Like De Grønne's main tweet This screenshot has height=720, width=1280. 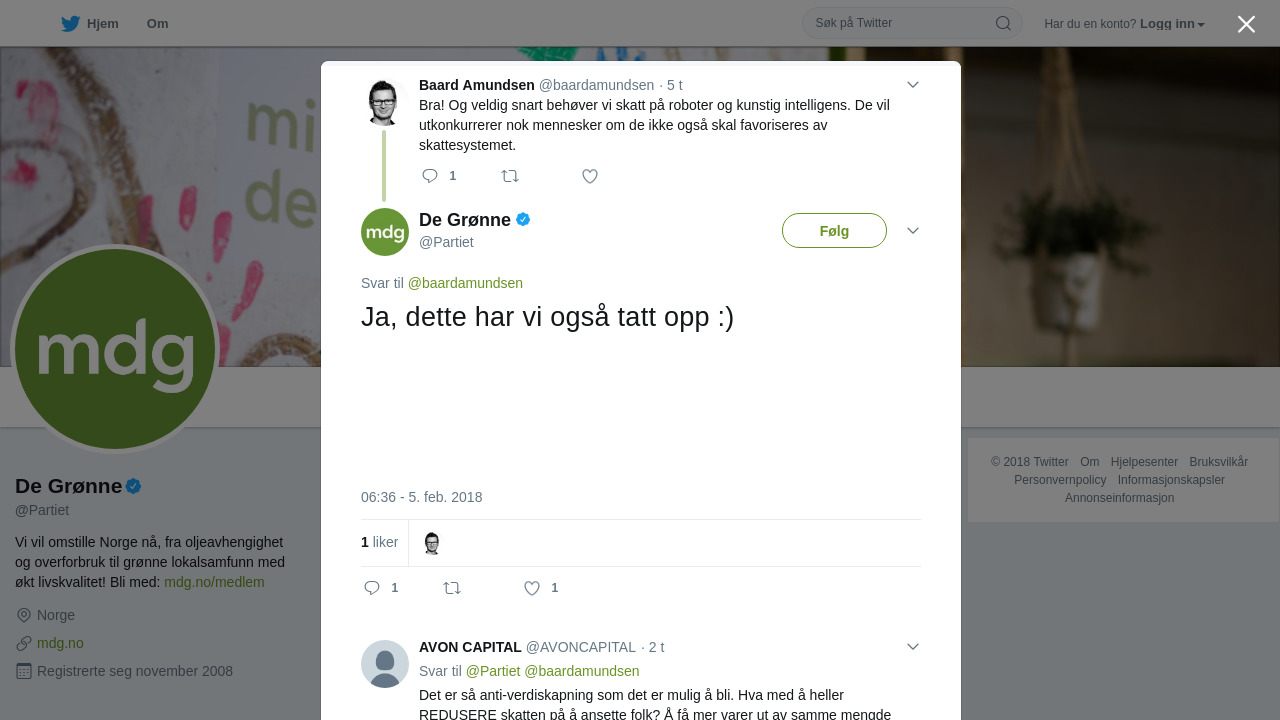click(x=532, y=588)
